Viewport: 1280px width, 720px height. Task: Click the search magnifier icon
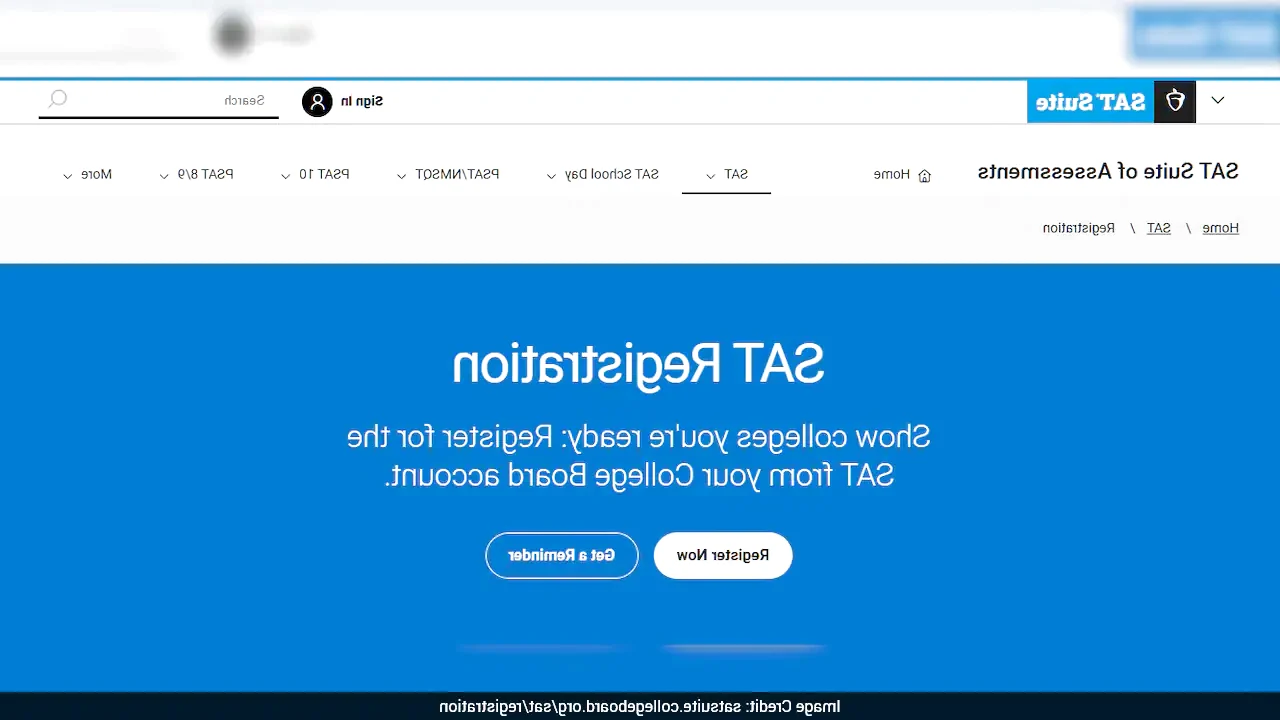coord(58,99)
